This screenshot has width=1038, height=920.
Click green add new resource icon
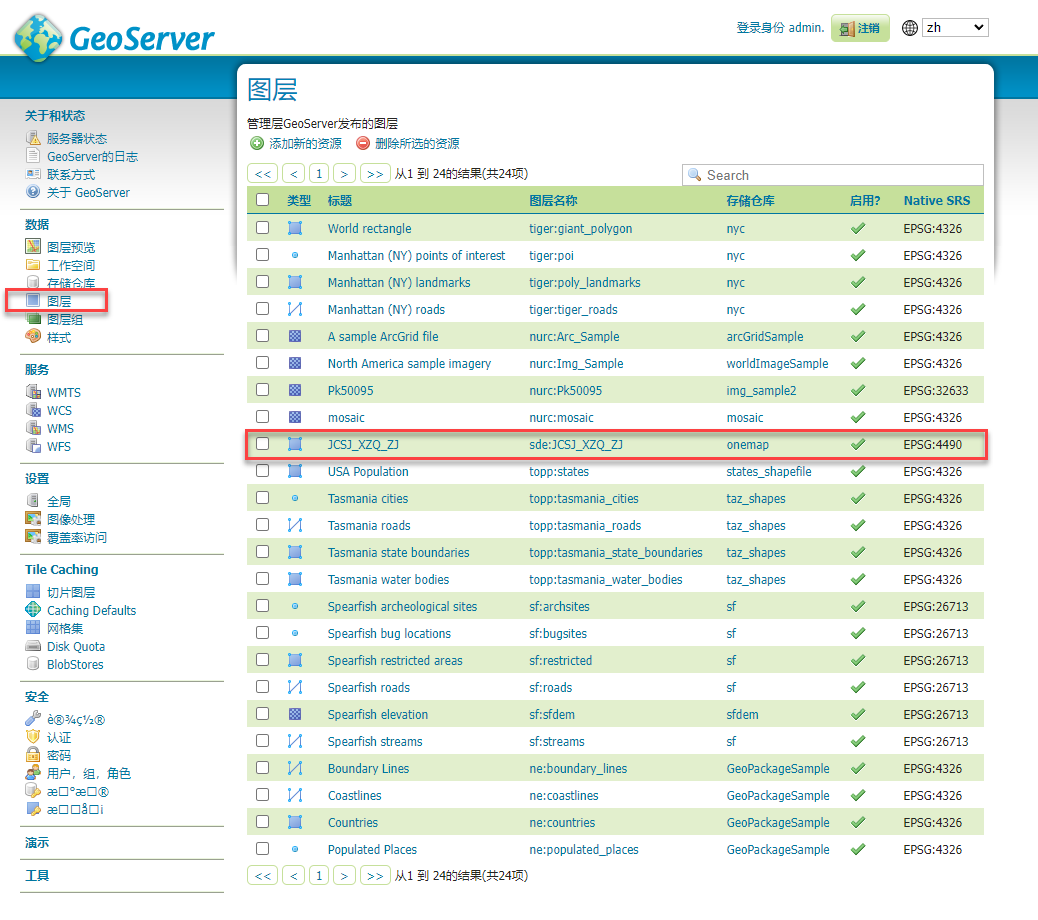pos(257,144)
